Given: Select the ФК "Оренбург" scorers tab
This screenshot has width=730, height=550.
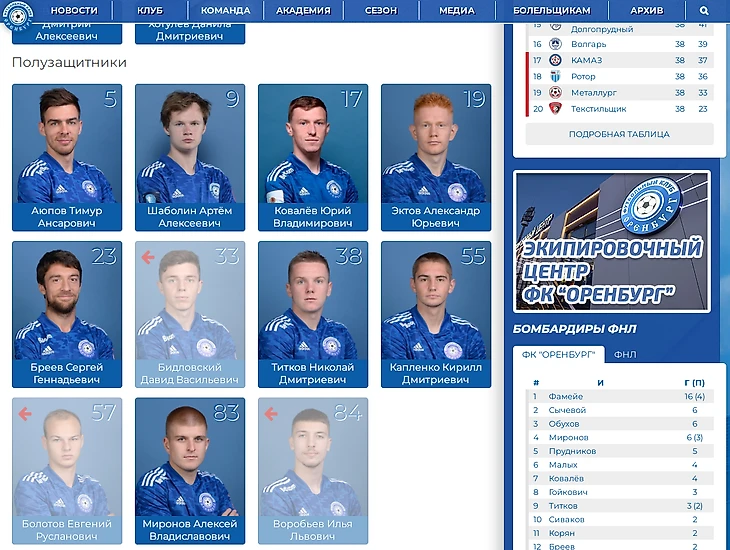Looking at the screenshot, I should (558, 354).
